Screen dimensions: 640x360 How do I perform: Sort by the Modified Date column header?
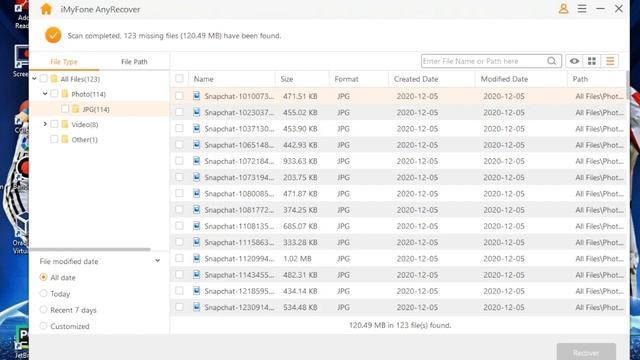(x=521, y=79)
